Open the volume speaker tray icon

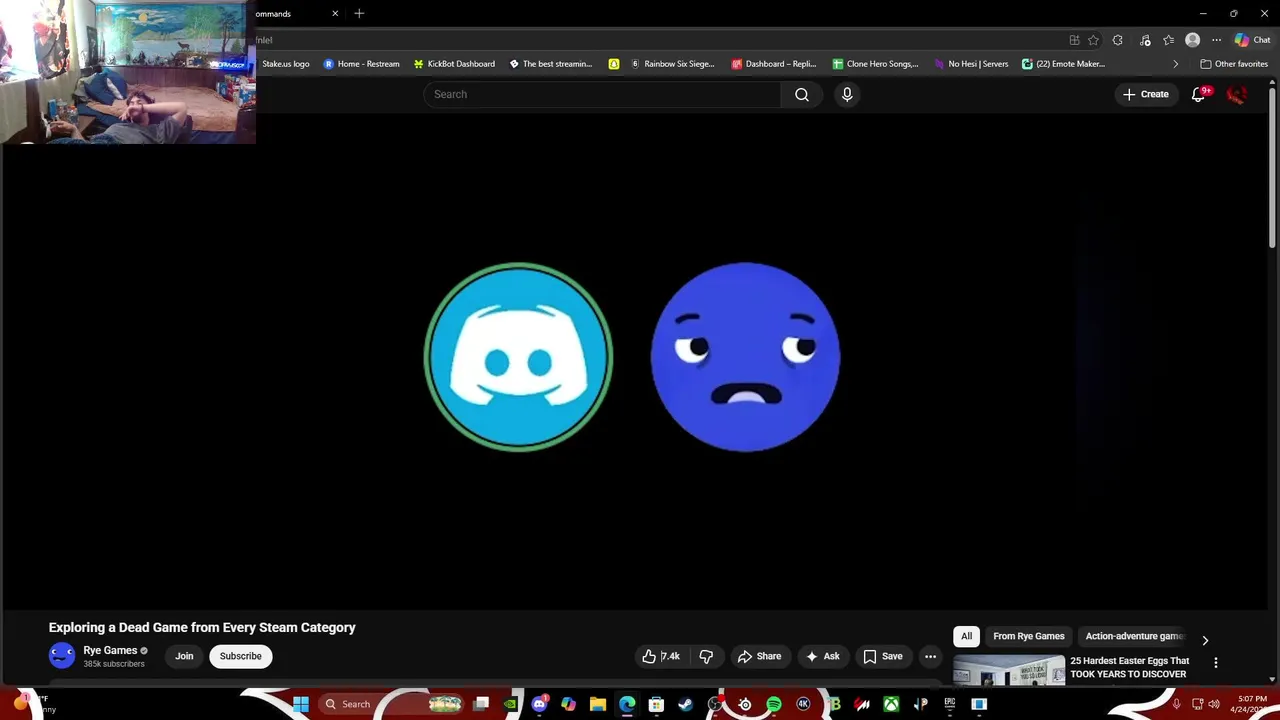coord(1214,704)
